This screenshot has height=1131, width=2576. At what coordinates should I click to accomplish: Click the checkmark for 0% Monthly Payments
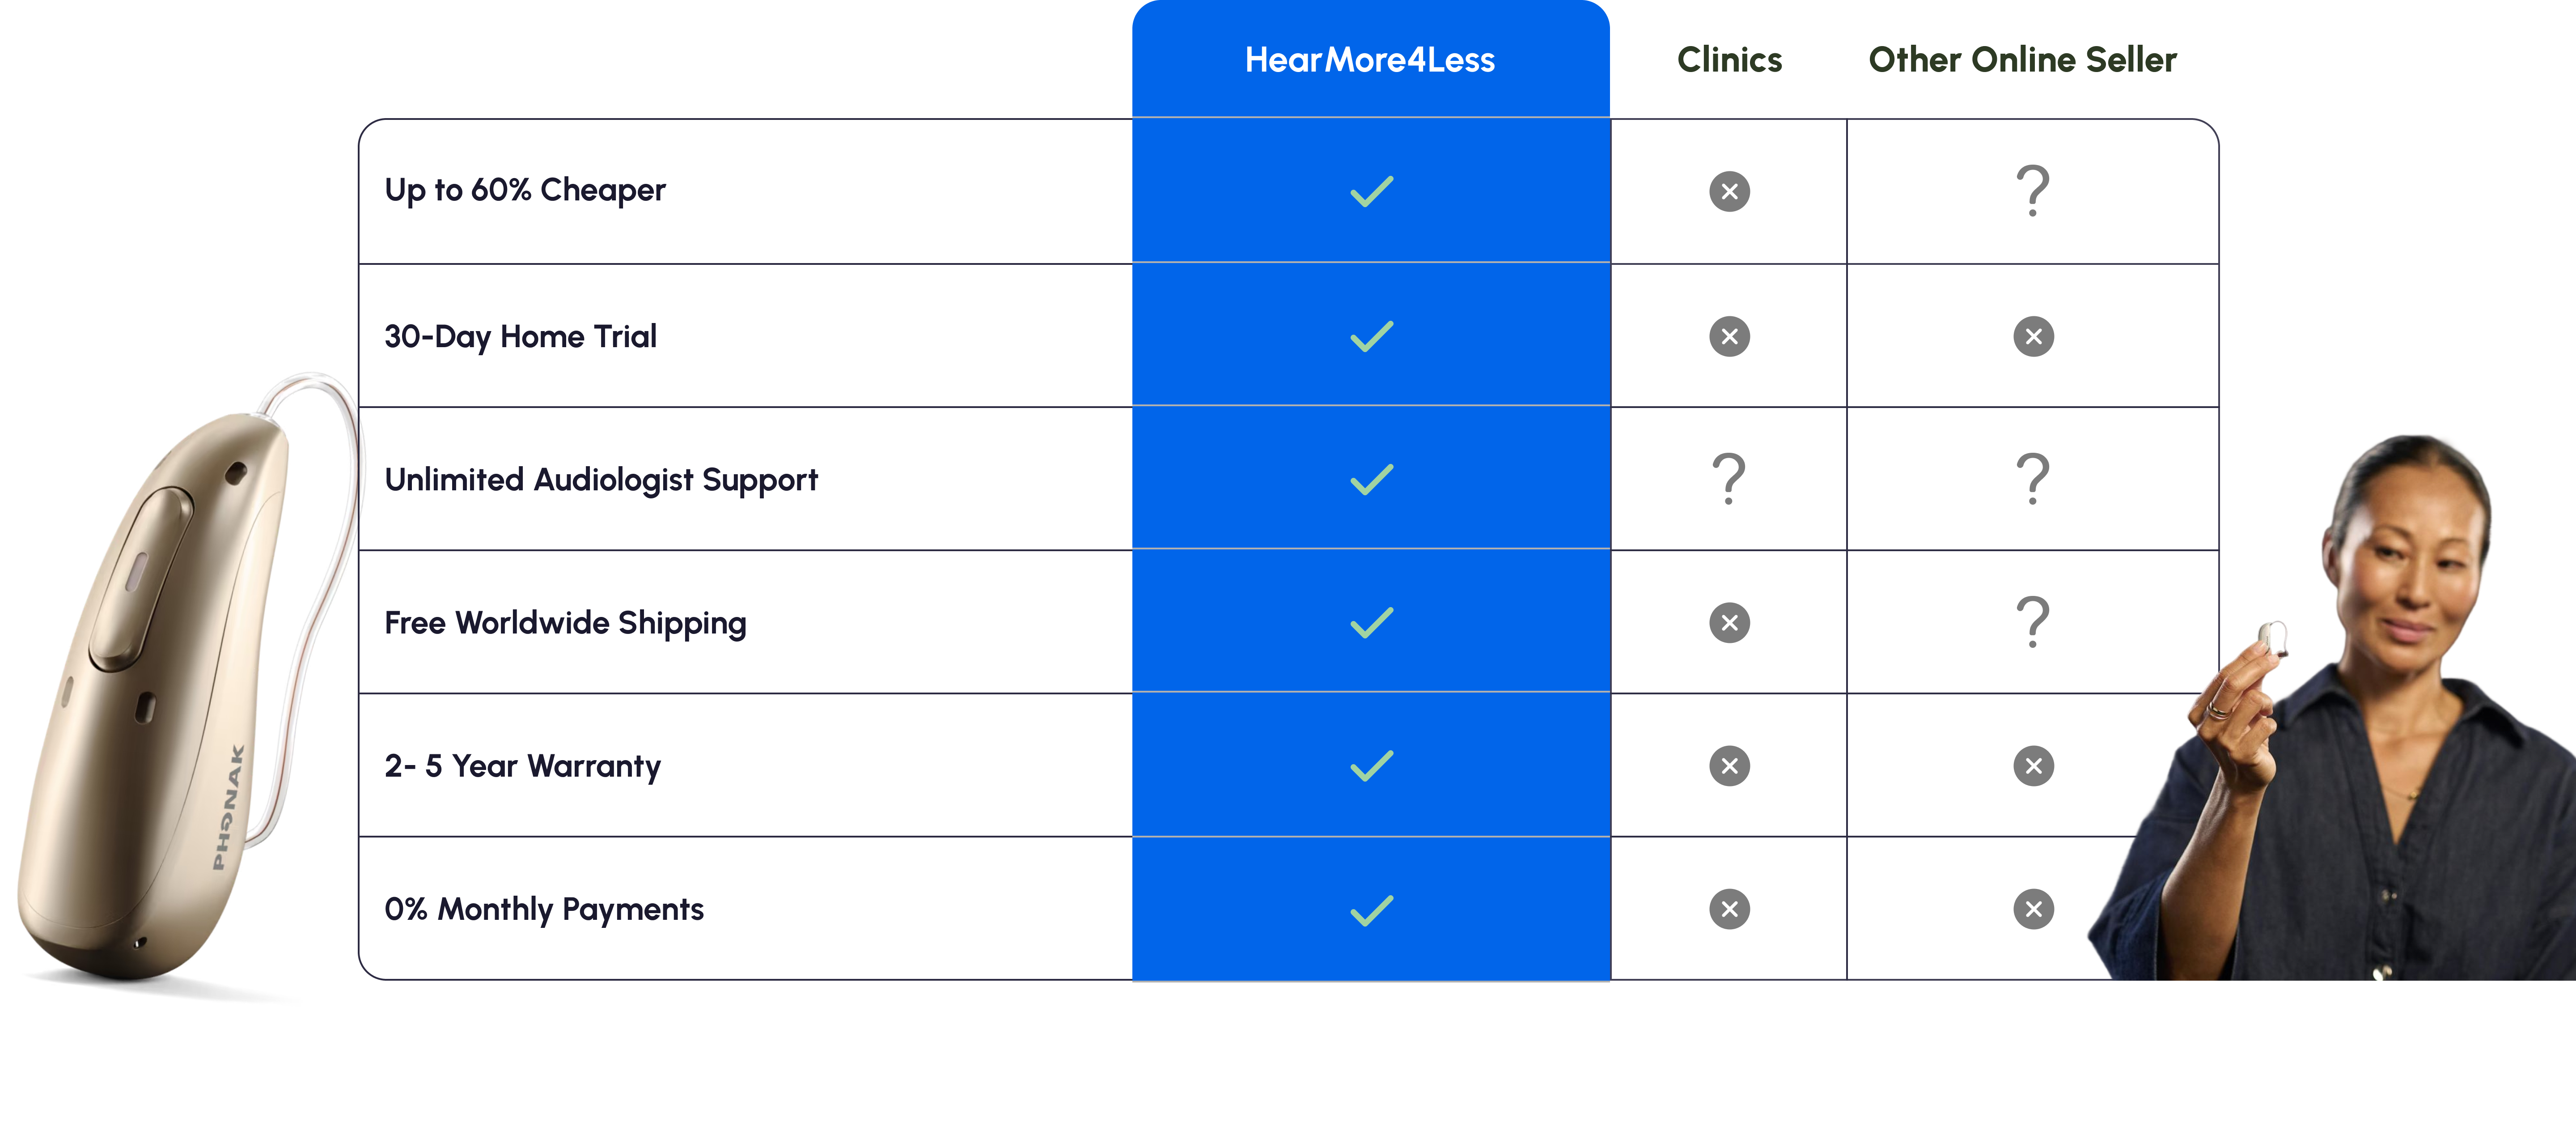(1371, 910)
